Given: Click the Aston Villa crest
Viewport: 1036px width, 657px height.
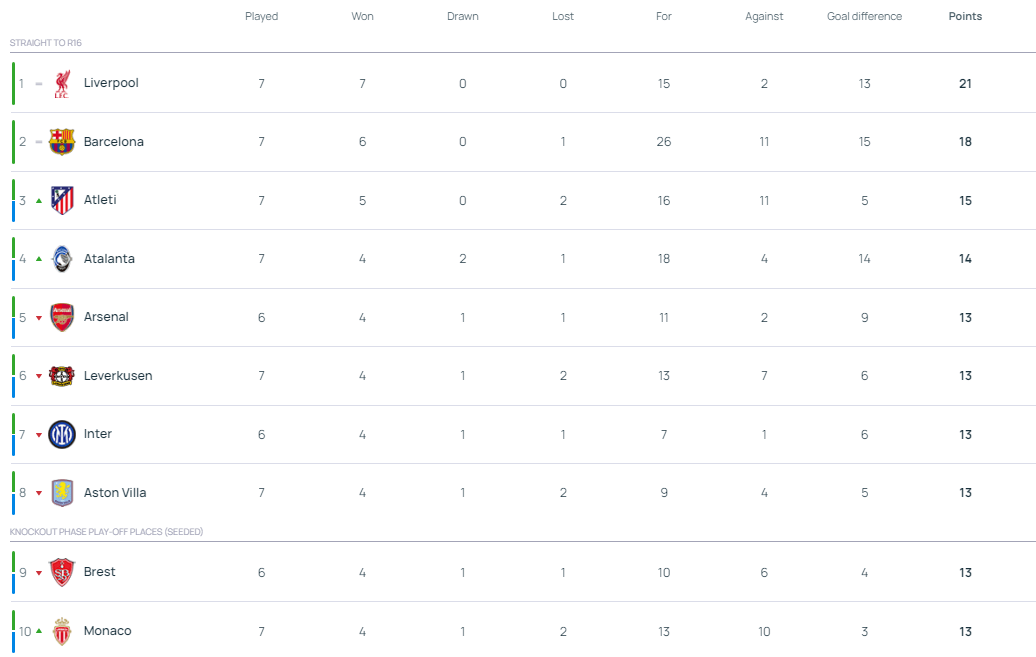Looking at the screenshot, I should coord(62,493).
